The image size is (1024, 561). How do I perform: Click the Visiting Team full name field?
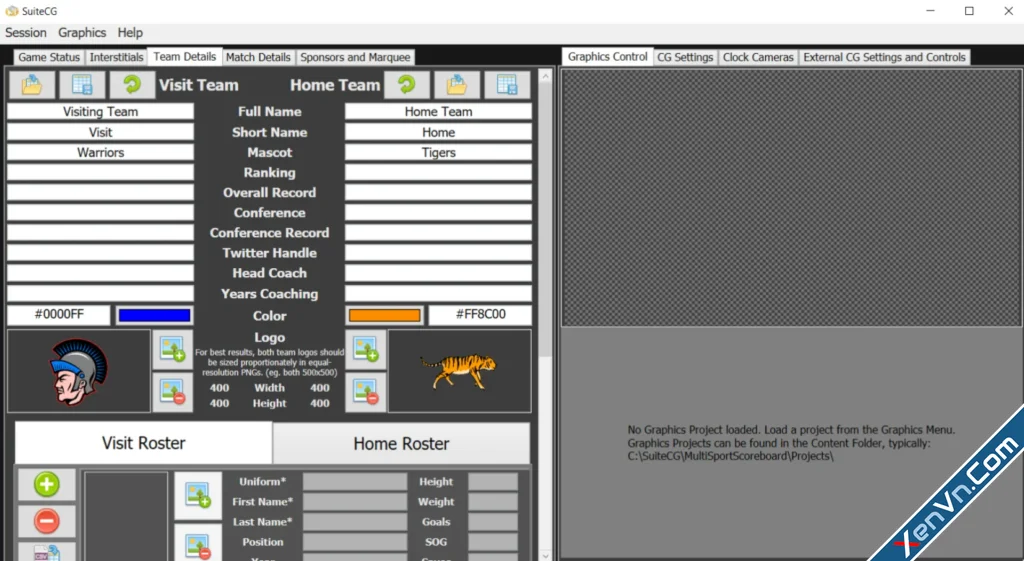tap(101, 112)
